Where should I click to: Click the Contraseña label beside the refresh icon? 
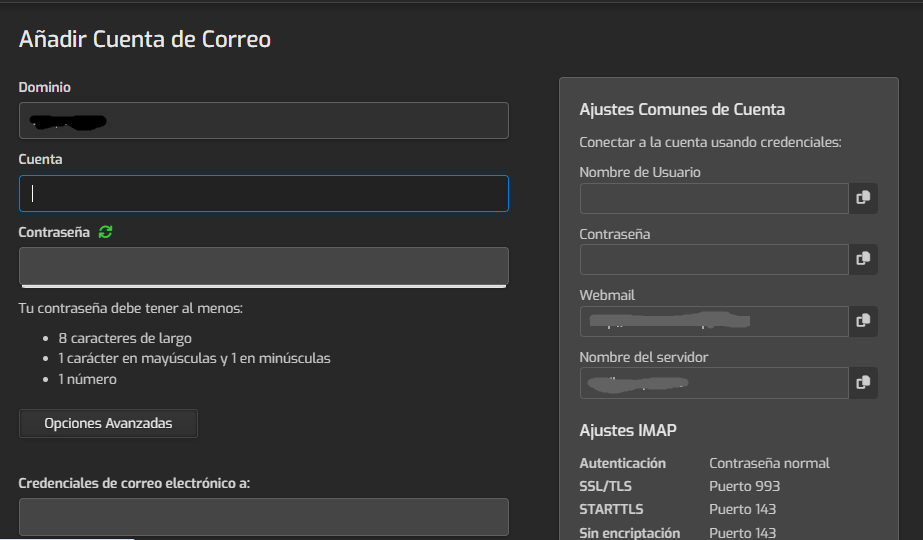(x=54, y=232)
